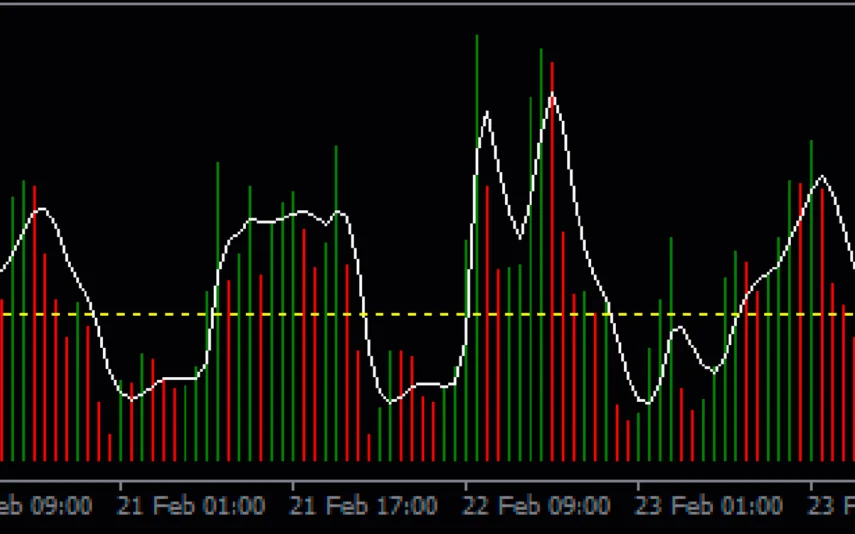
Task: Click the axis tick mark above "21 Feb 01:00"
Action: (119, 486)
